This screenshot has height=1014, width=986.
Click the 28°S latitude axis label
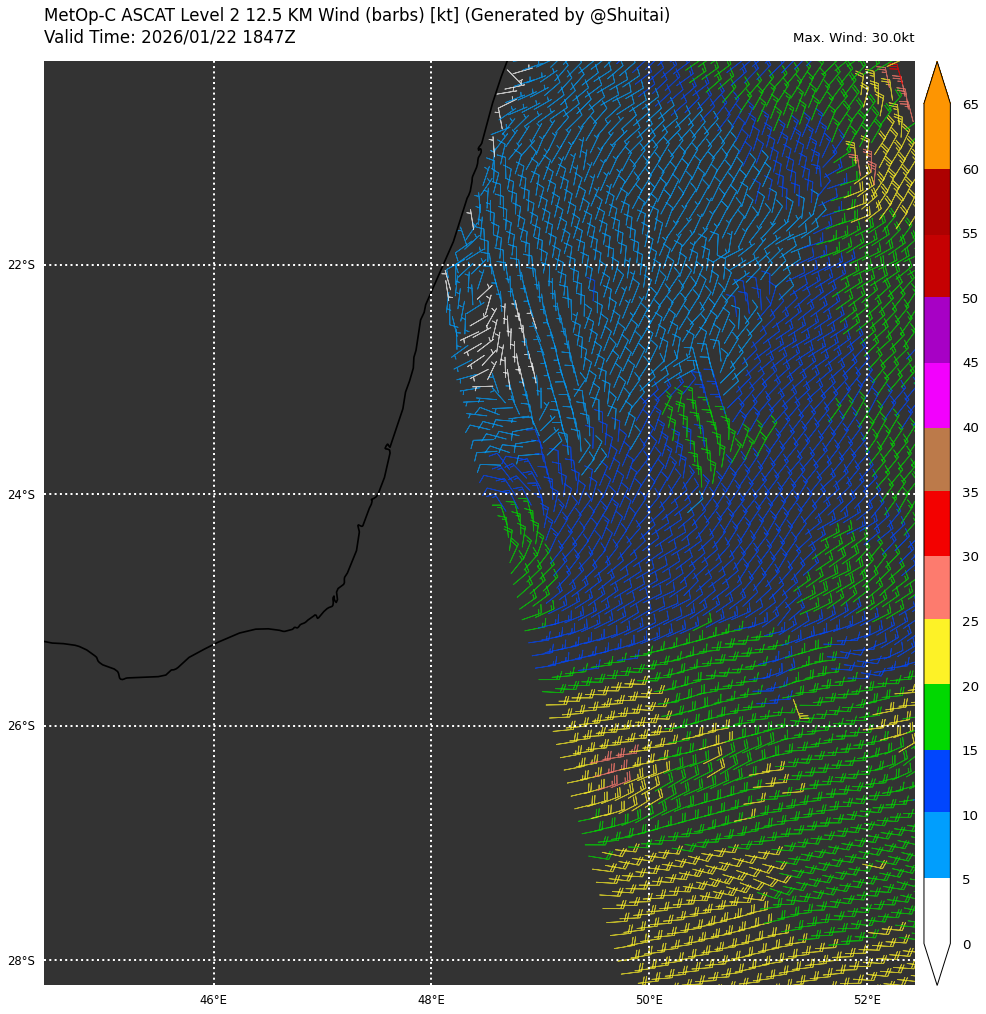point(21,961)
